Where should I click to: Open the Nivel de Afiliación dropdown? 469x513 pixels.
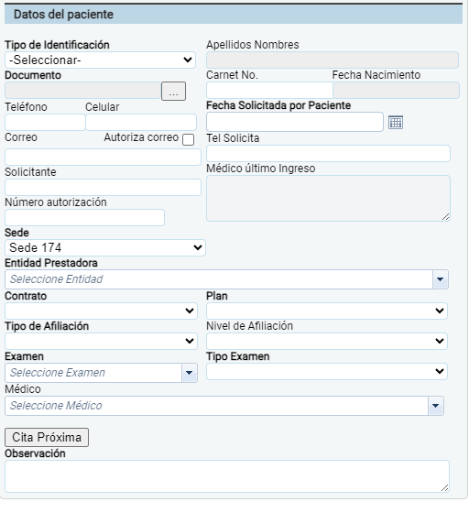click(327, 341)
